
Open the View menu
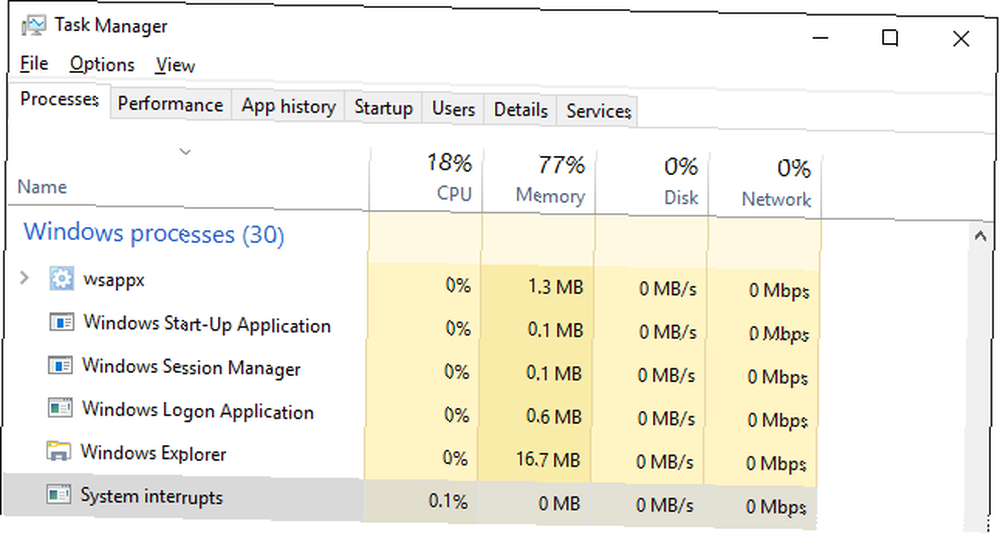pyautogui.click(x=175, y=65)
